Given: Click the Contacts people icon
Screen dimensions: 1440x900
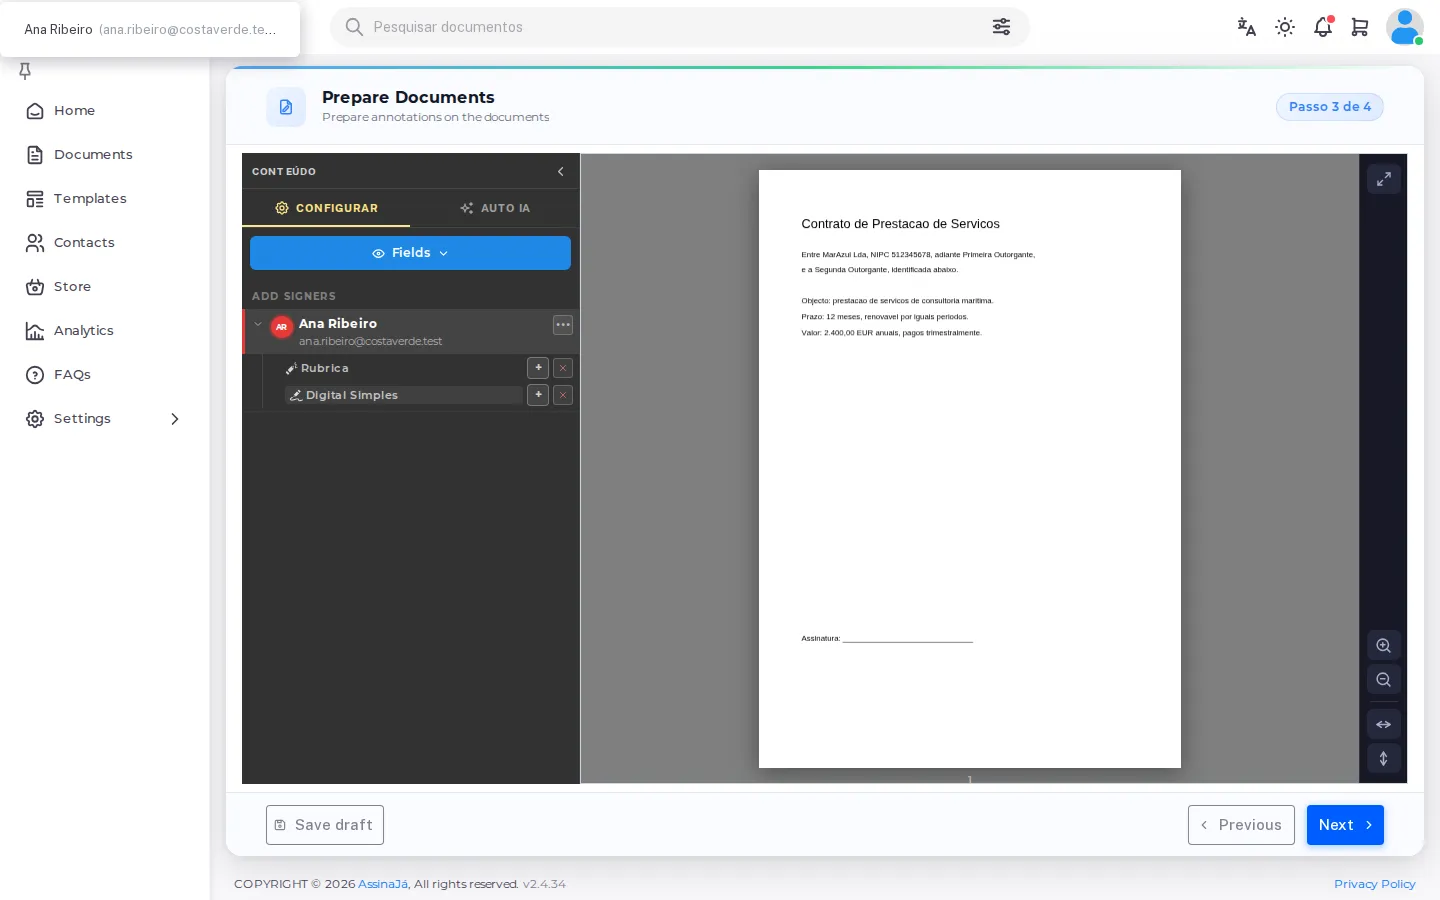Looking at the screenshot, I should 35,243.
